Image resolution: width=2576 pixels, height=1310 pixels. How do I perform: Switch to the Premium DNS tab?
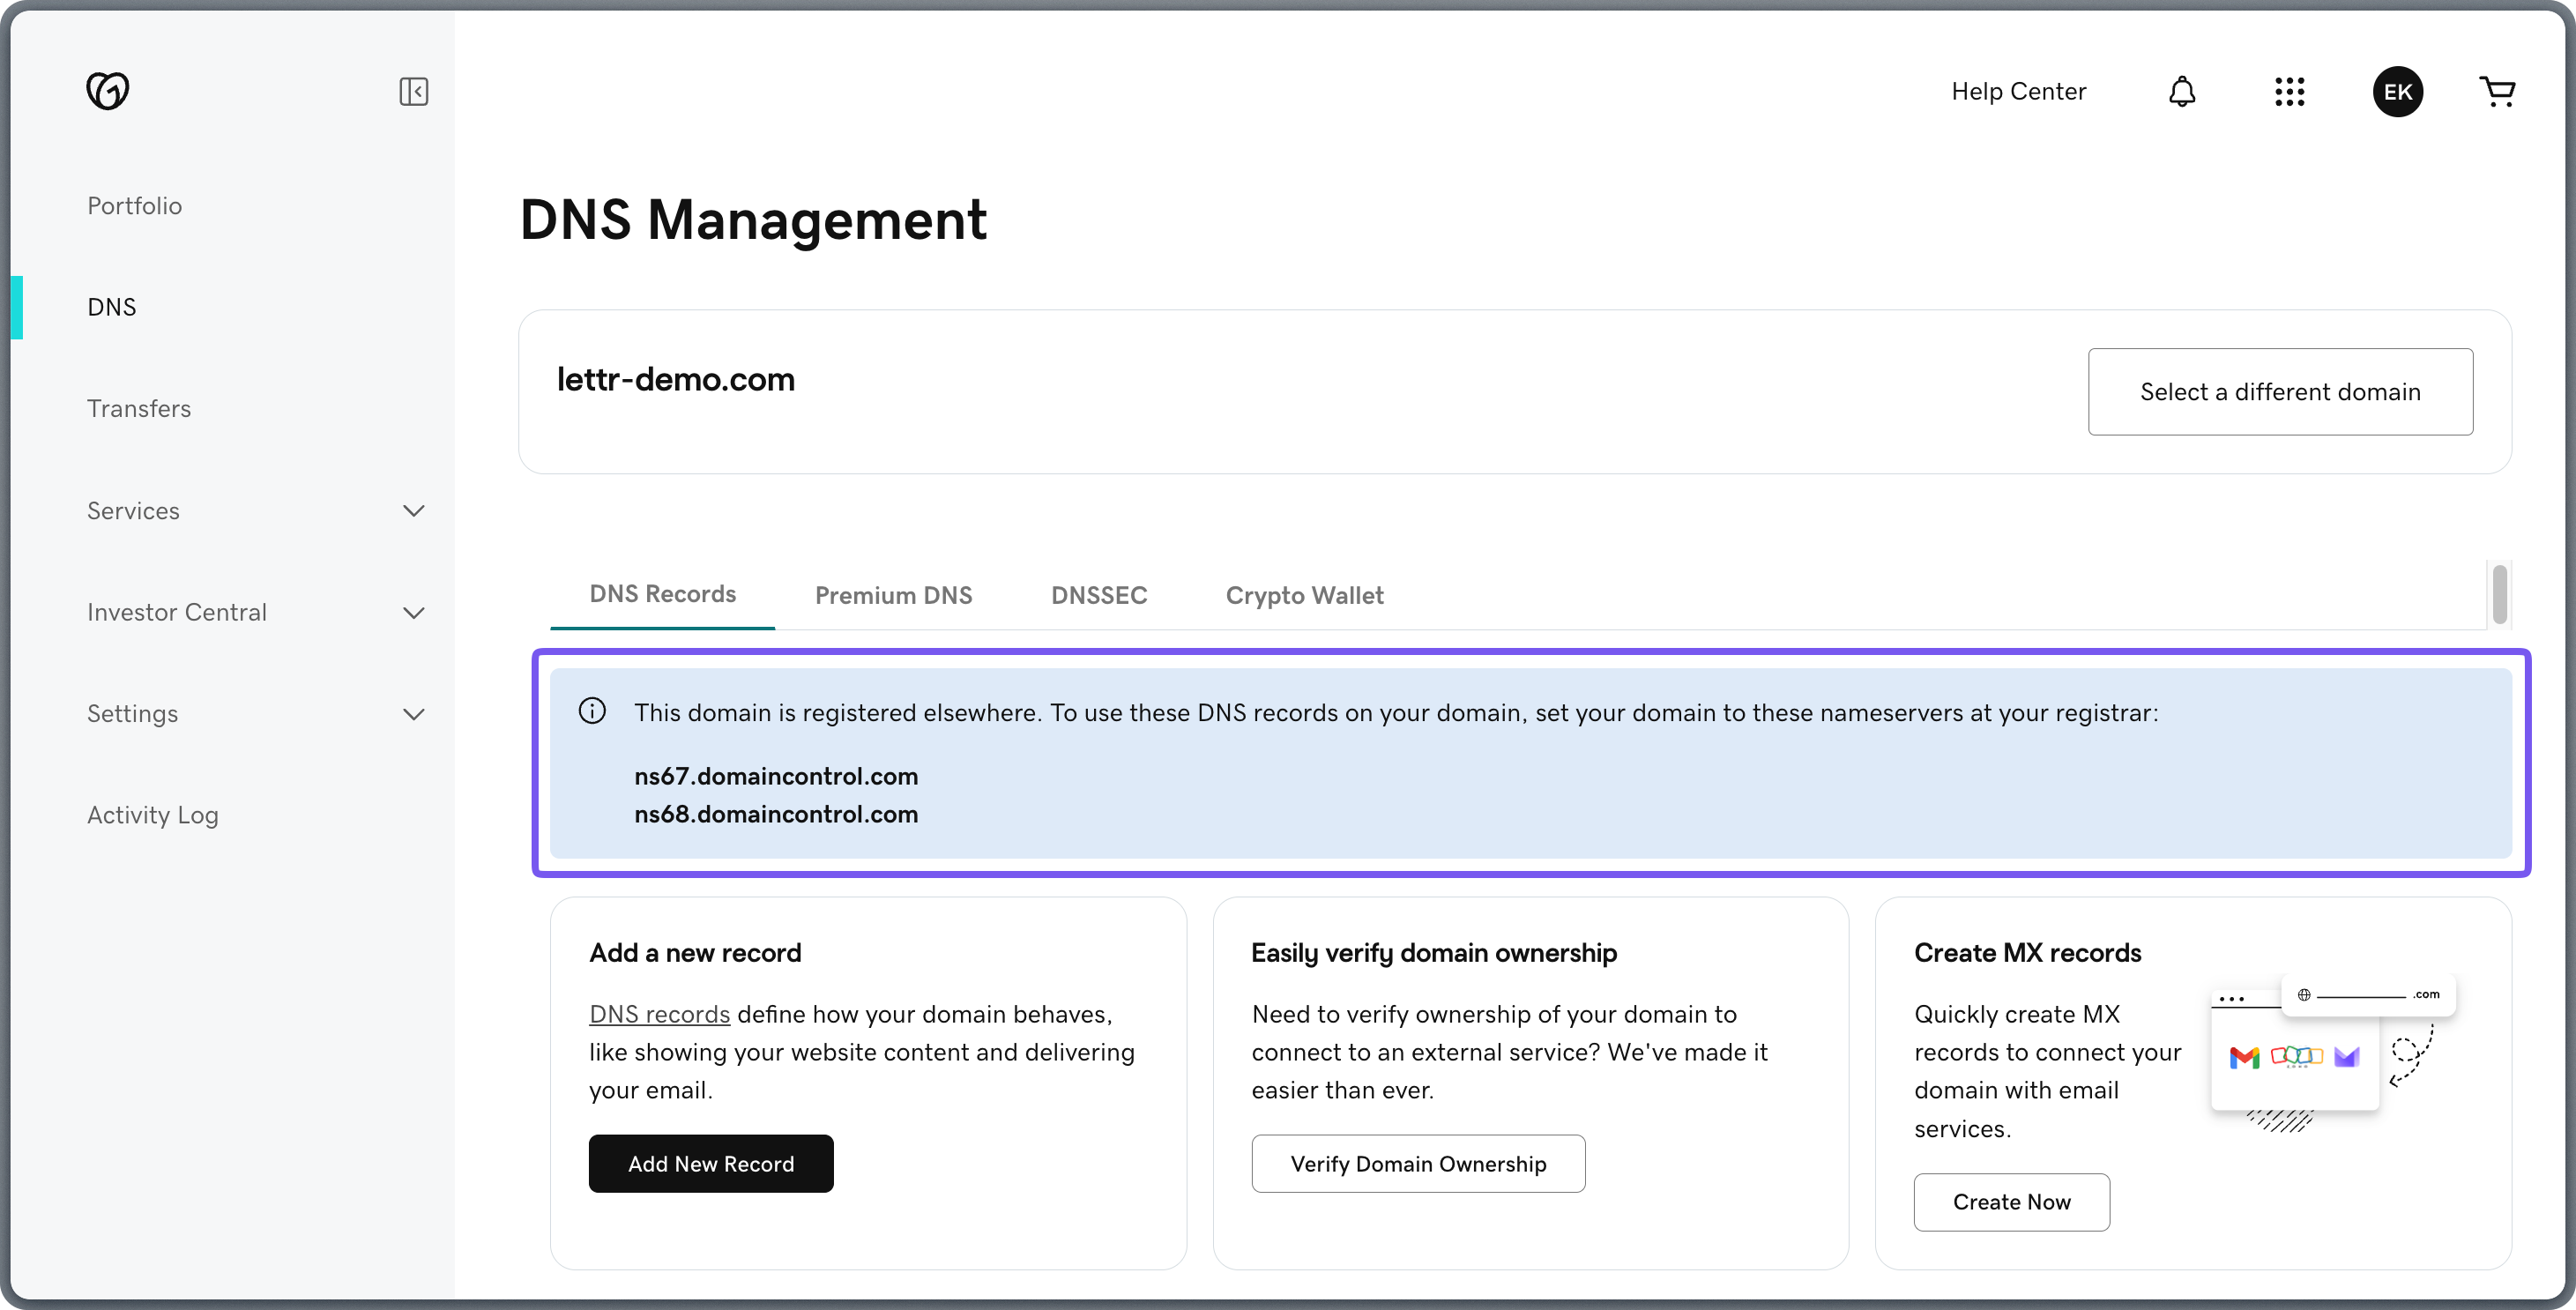[893, 595]
